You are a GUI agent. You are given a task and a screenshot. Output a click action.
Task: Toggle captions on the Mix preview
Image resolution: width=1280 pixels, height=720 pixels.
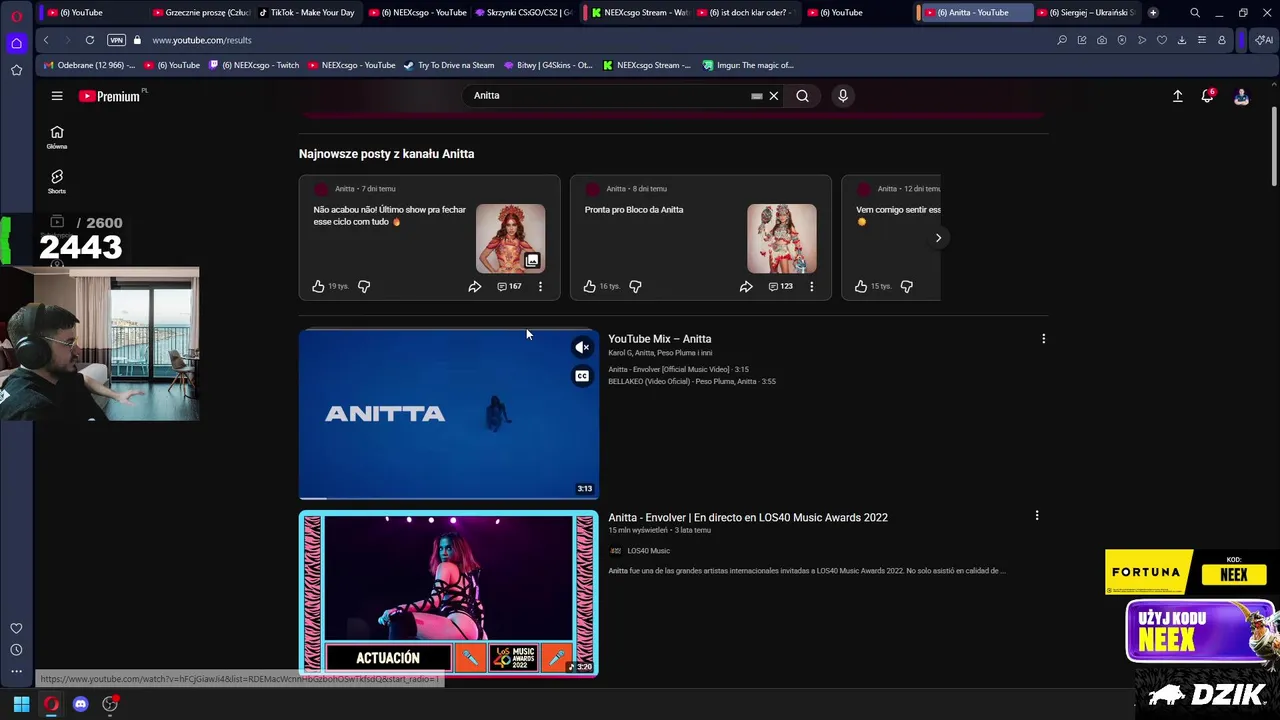point(582,376)
